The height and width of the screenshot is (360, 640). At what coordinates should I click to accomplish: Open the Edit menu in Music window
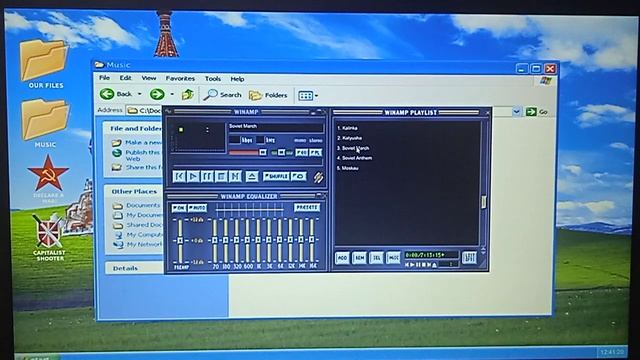[125, 78]
